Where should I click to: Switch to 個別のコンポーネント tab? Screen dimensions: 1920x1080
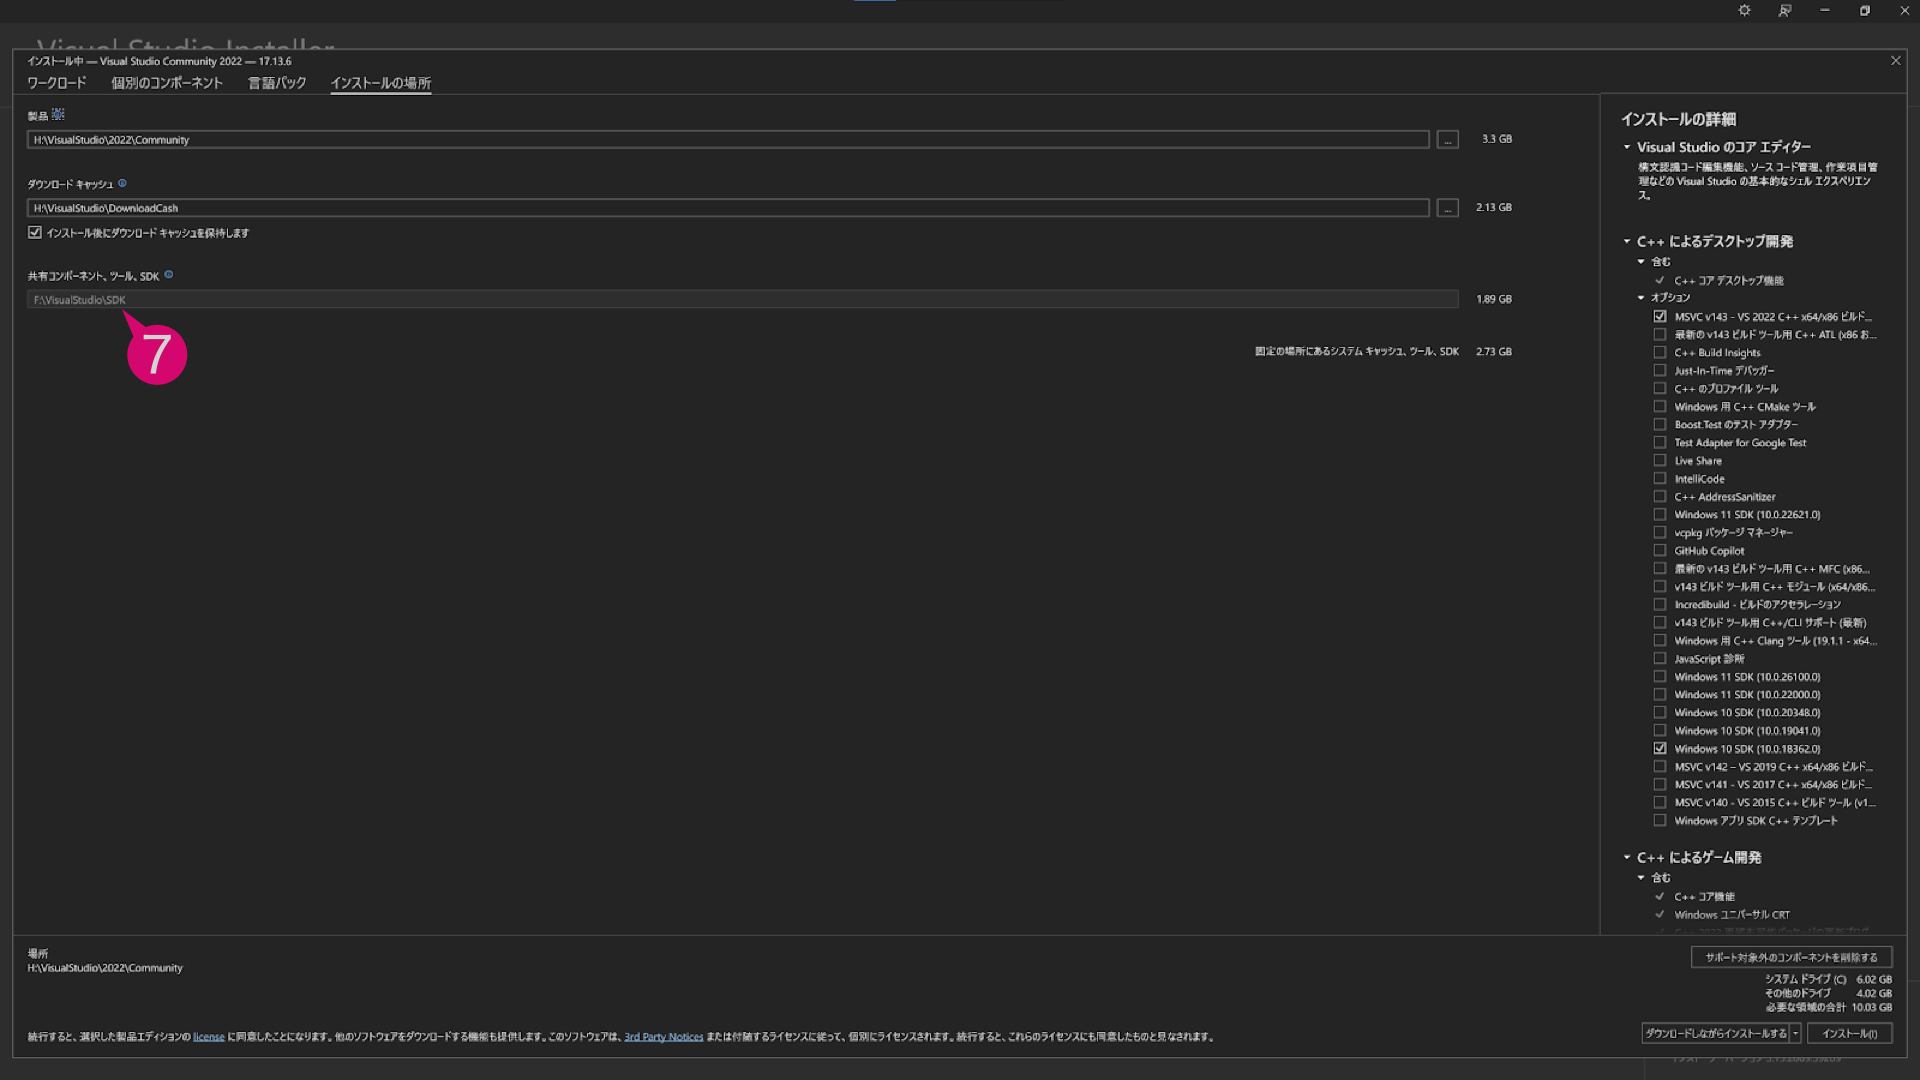167,83
